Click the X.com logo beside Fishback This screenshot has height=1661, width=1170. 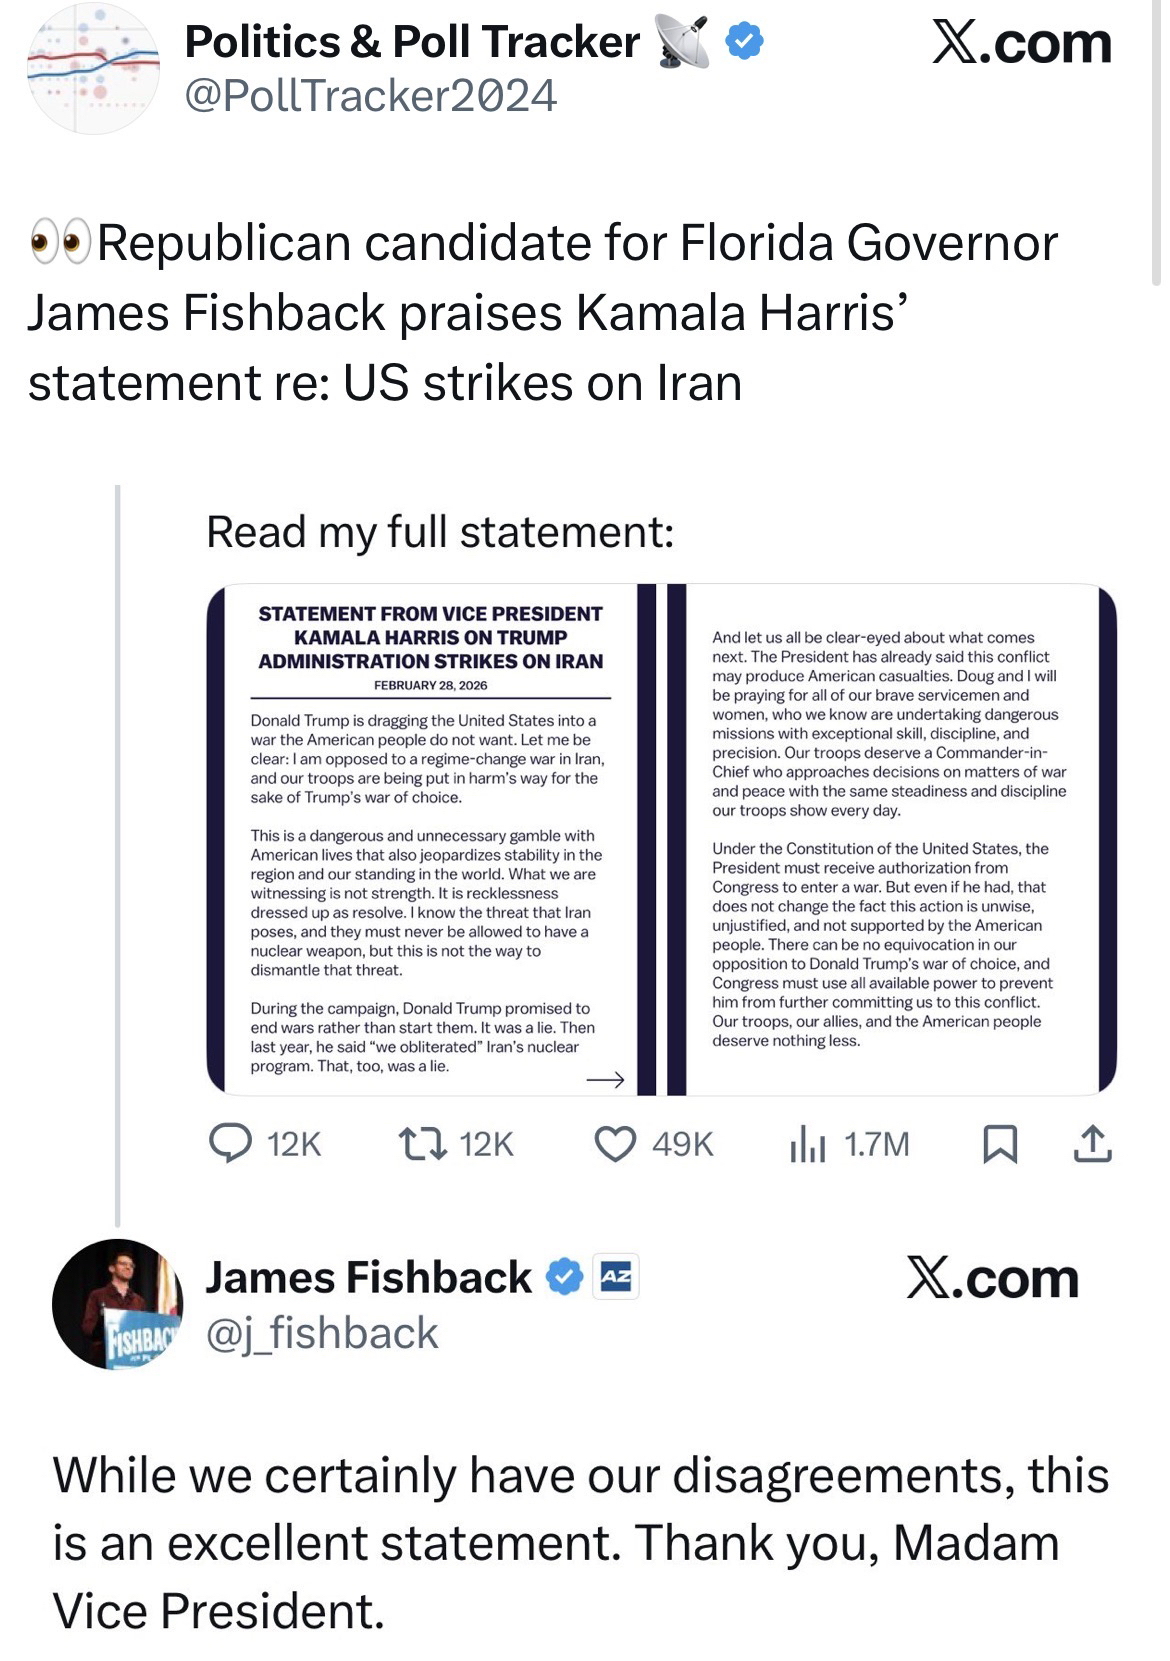(x=992, y=1279)
